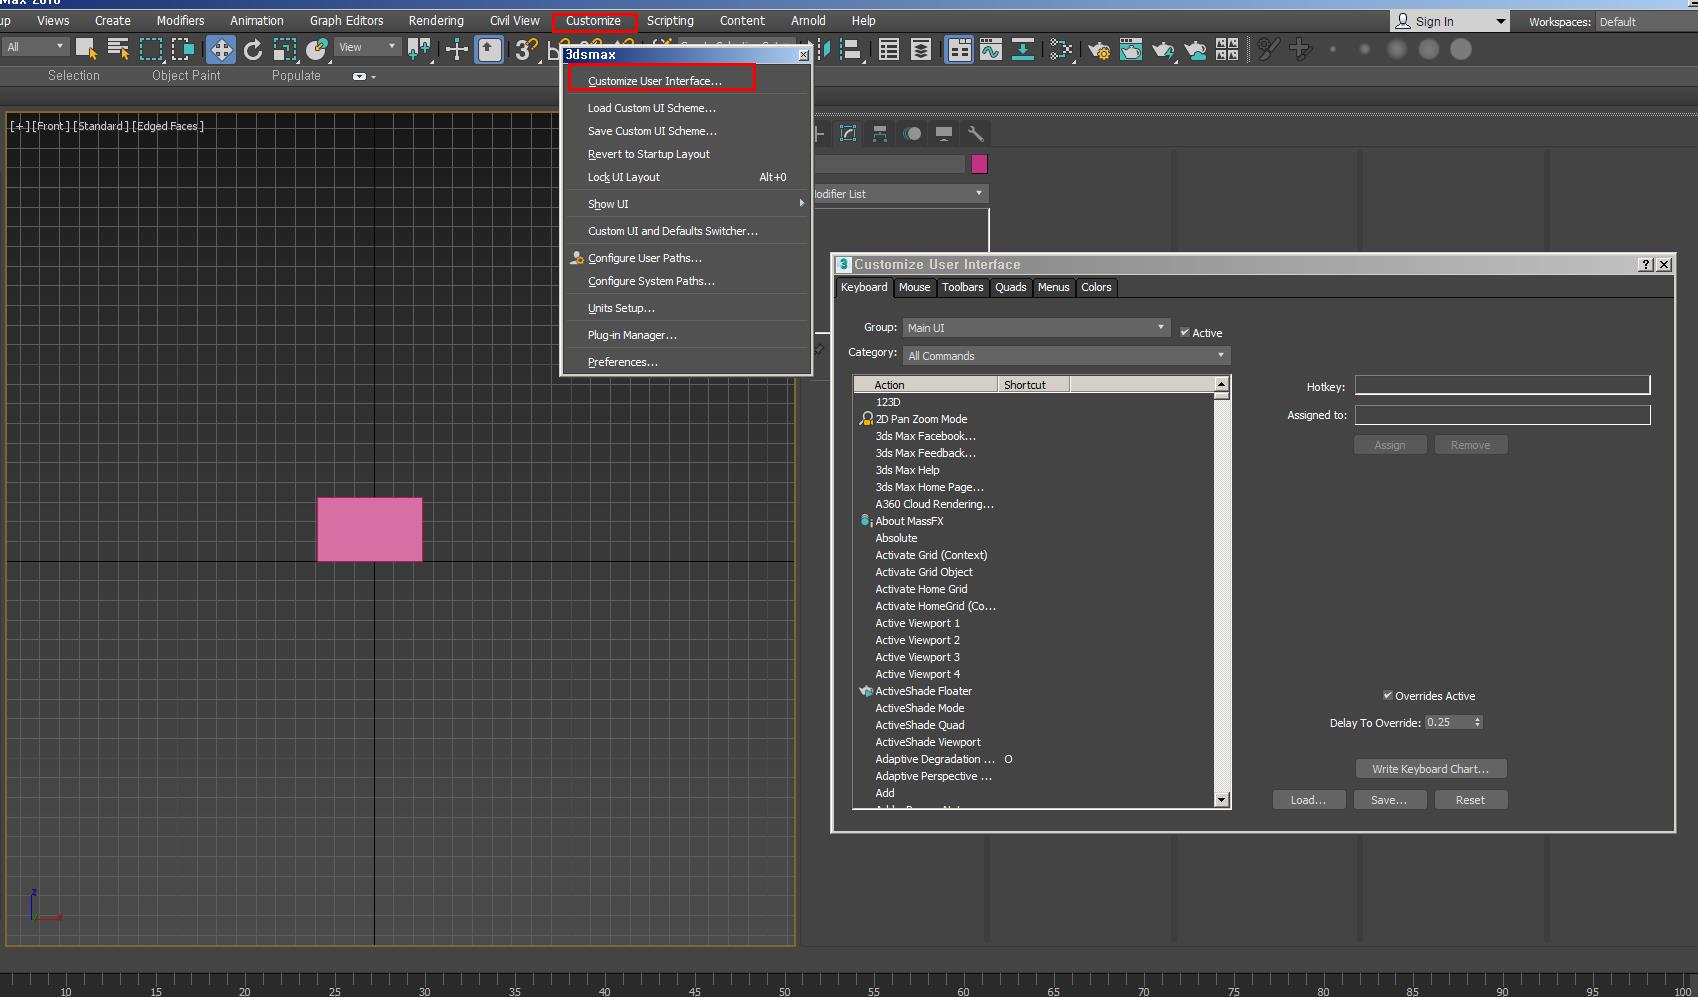Choose Units Setup menu entry
Viewport: 1698px width, 997px height.
[621, 308]
